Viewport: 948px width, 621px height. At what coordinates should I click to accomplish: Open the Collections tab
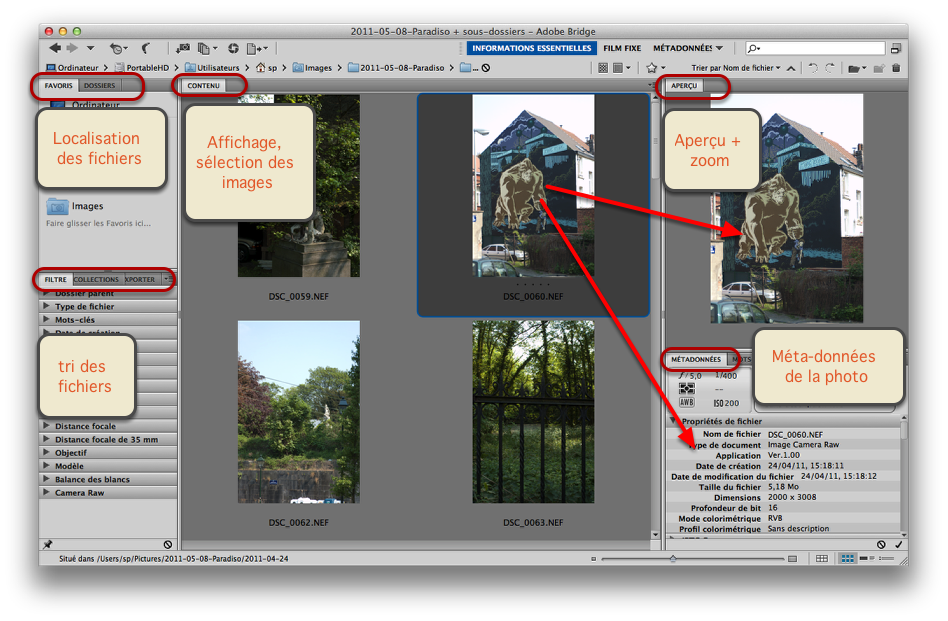96,279
